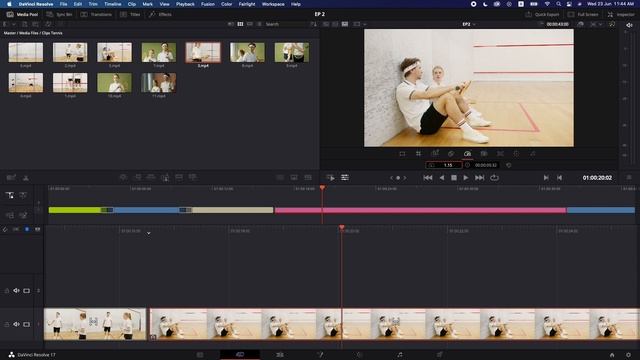
Task: Switch viewer to Full Screen
Action: click(x=583, y=14)
